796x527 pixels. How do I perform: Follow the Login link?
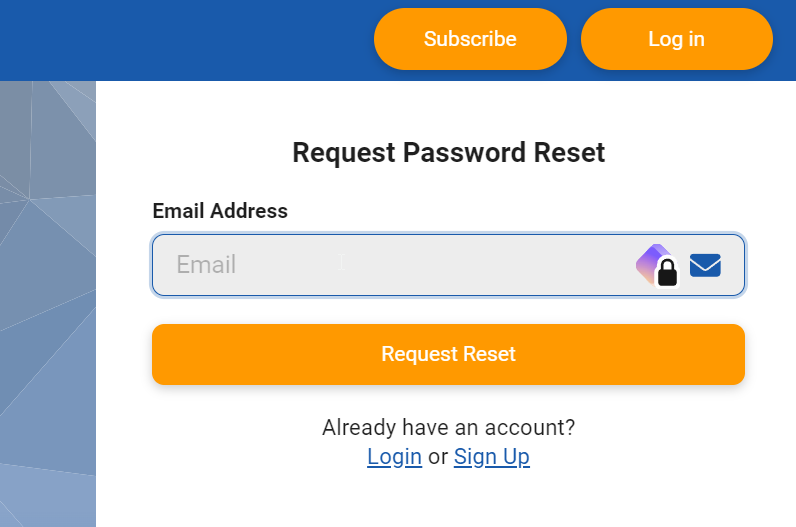[394, 457]
